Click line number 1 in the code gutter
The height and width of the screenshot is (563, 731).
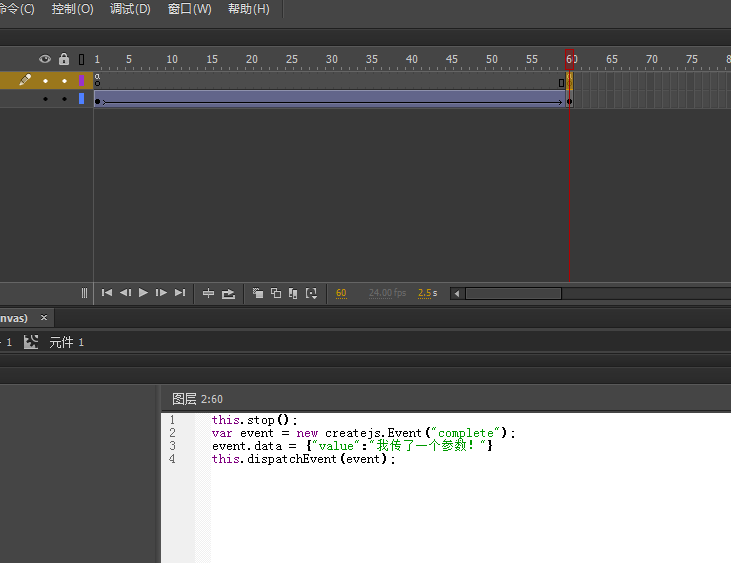point(172,420)
